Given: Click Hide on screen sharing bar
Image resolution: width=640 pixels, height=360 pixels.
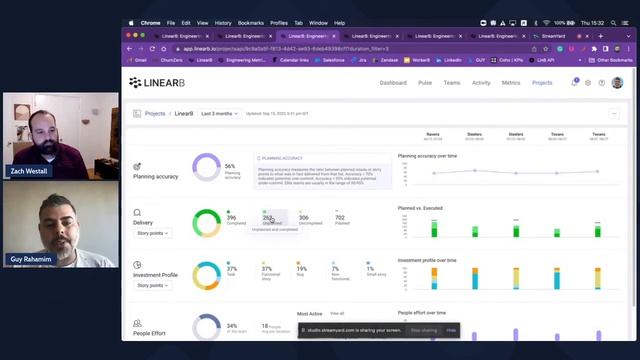Looking at the screenshot, I should click(x=451, y=330).
